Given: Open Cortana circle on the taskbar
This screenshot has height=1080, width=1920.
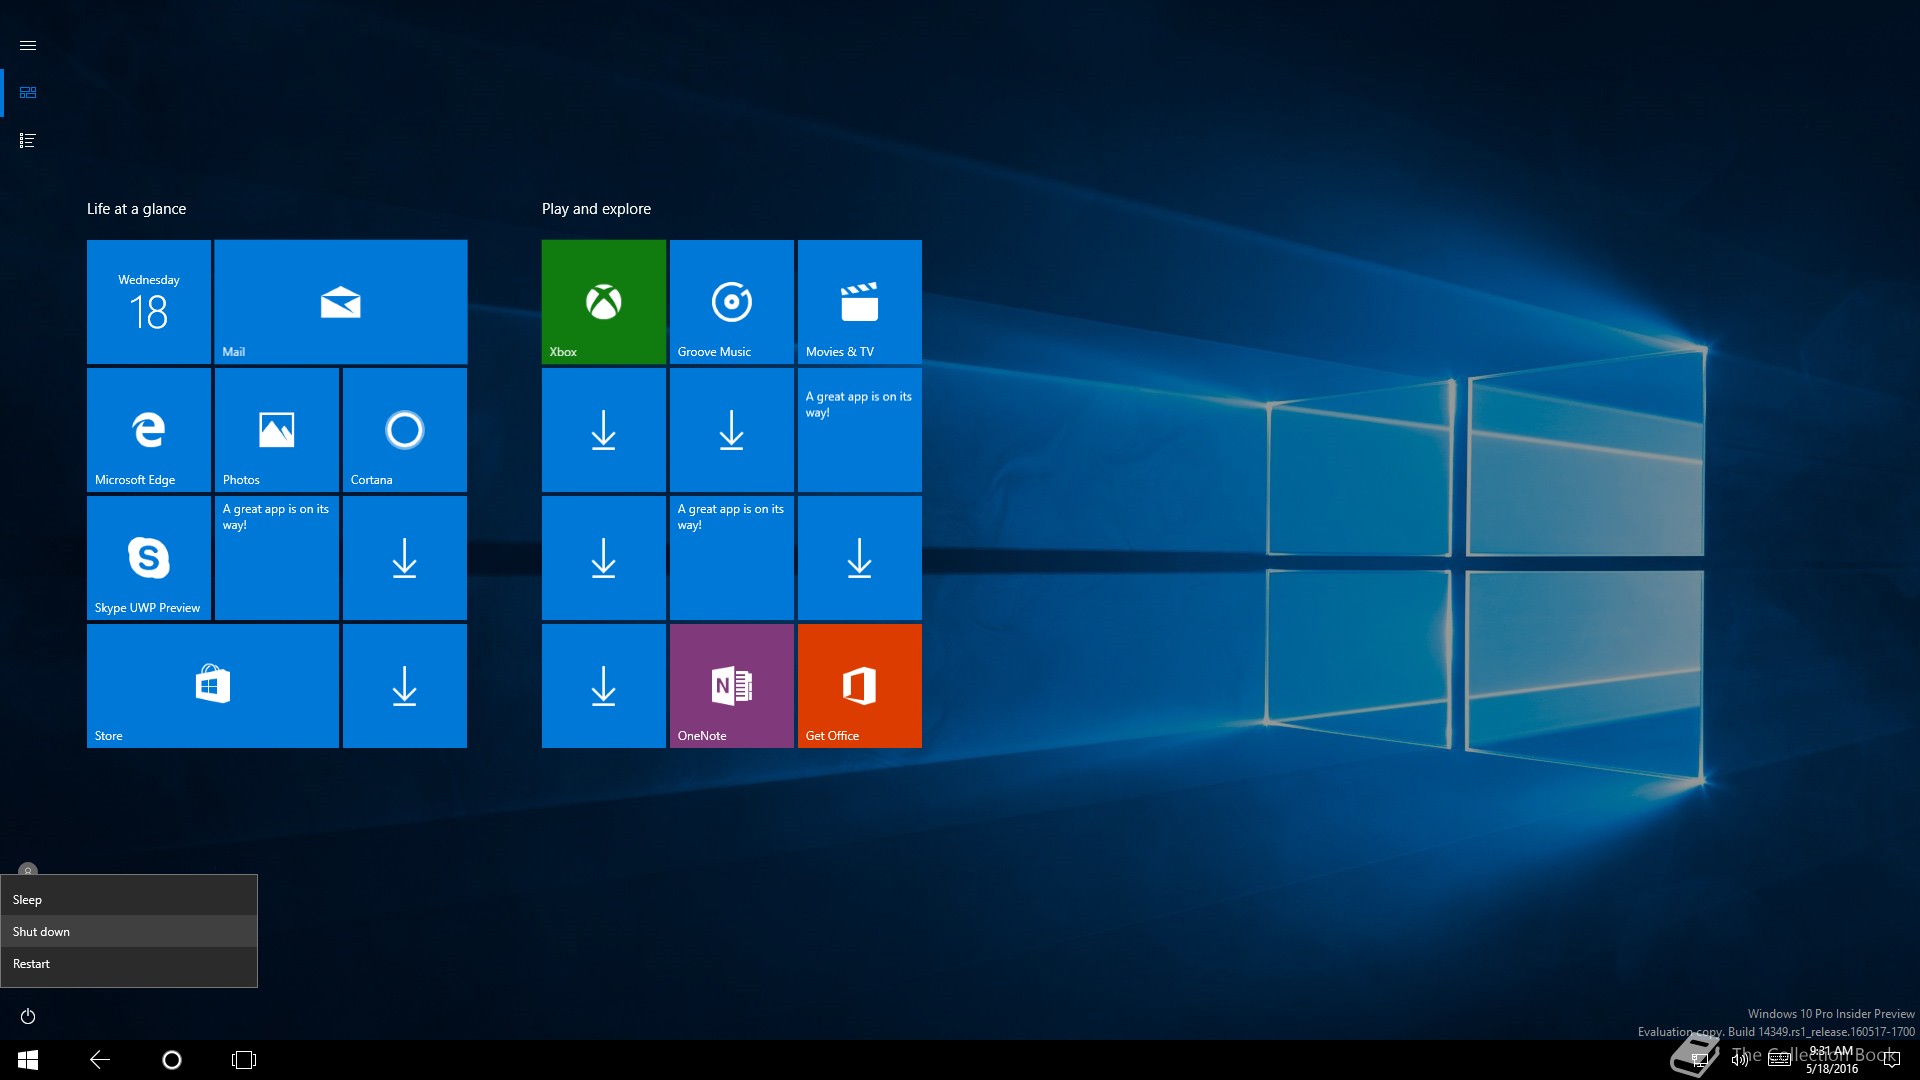Looking at the screenshot, I should point(172,1060).
